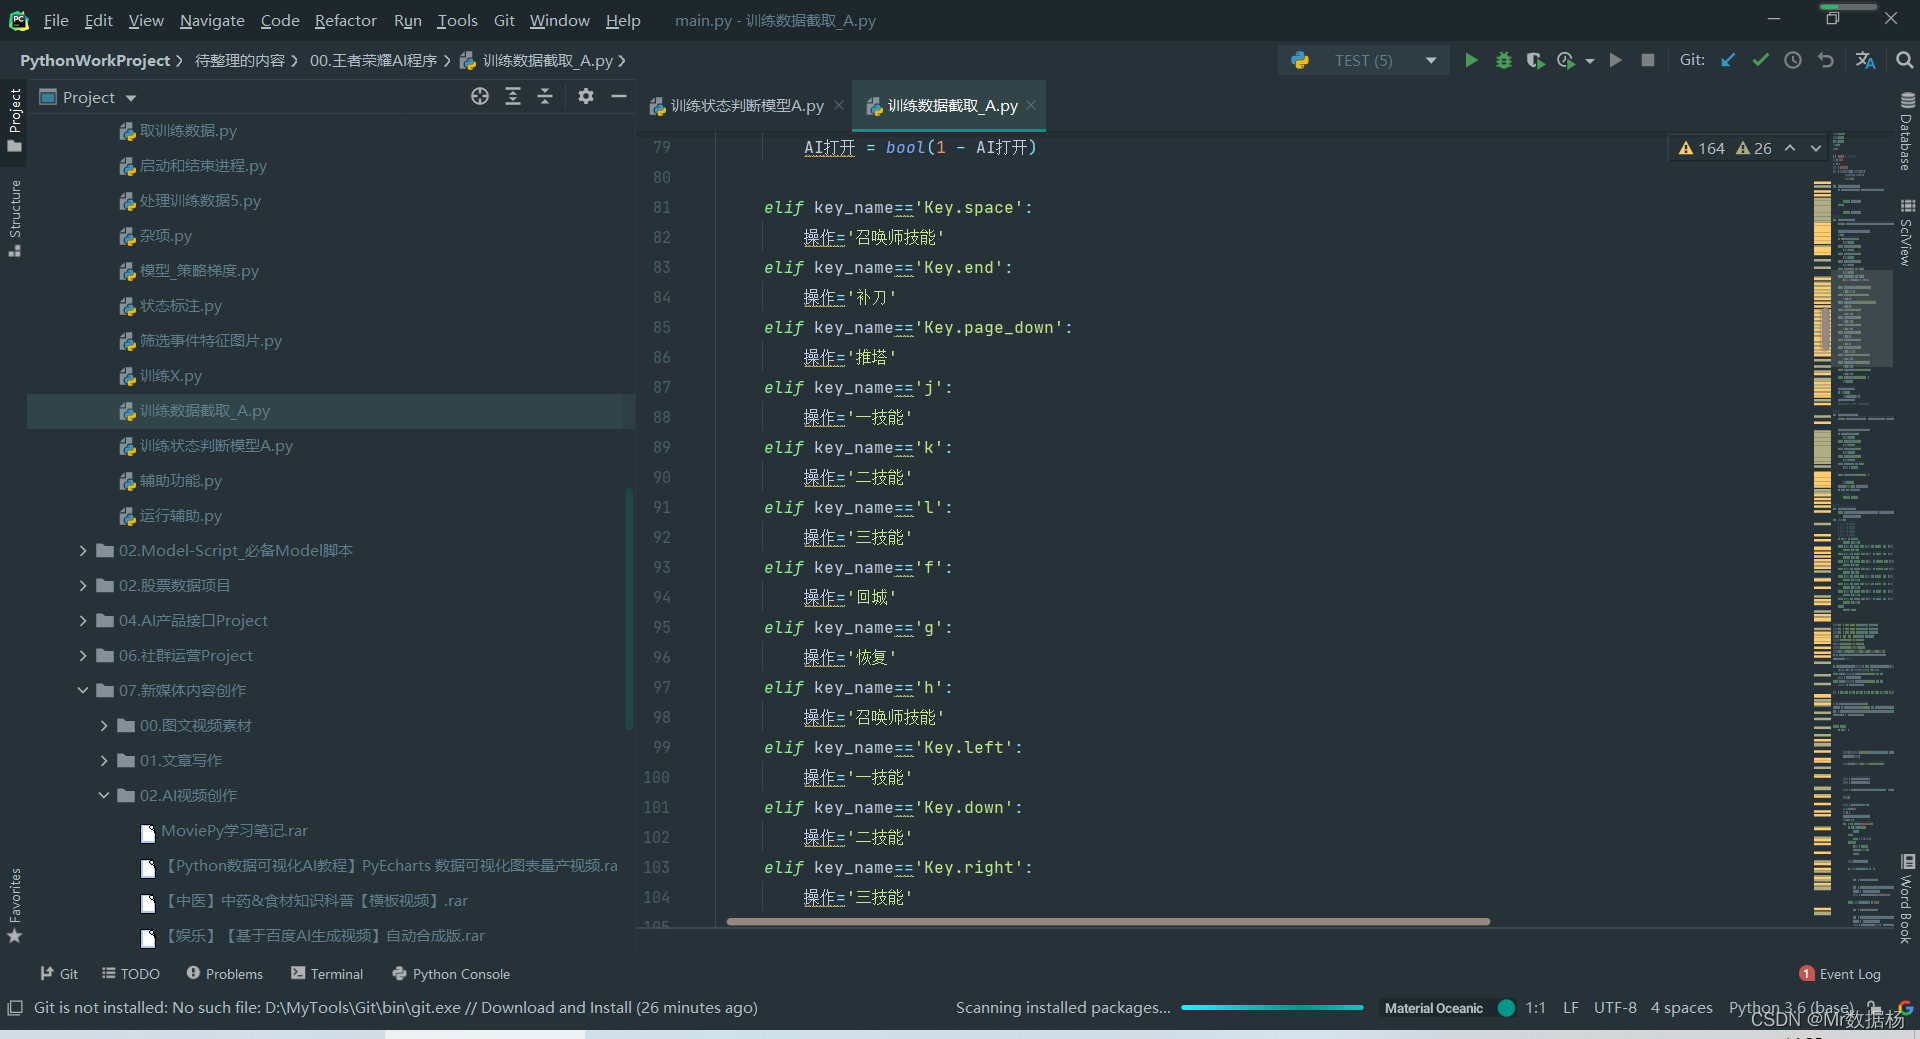Click the Project tree vertical scrollbar
The height and width of the screenshot is (1039, 1920).
[629, 608]
